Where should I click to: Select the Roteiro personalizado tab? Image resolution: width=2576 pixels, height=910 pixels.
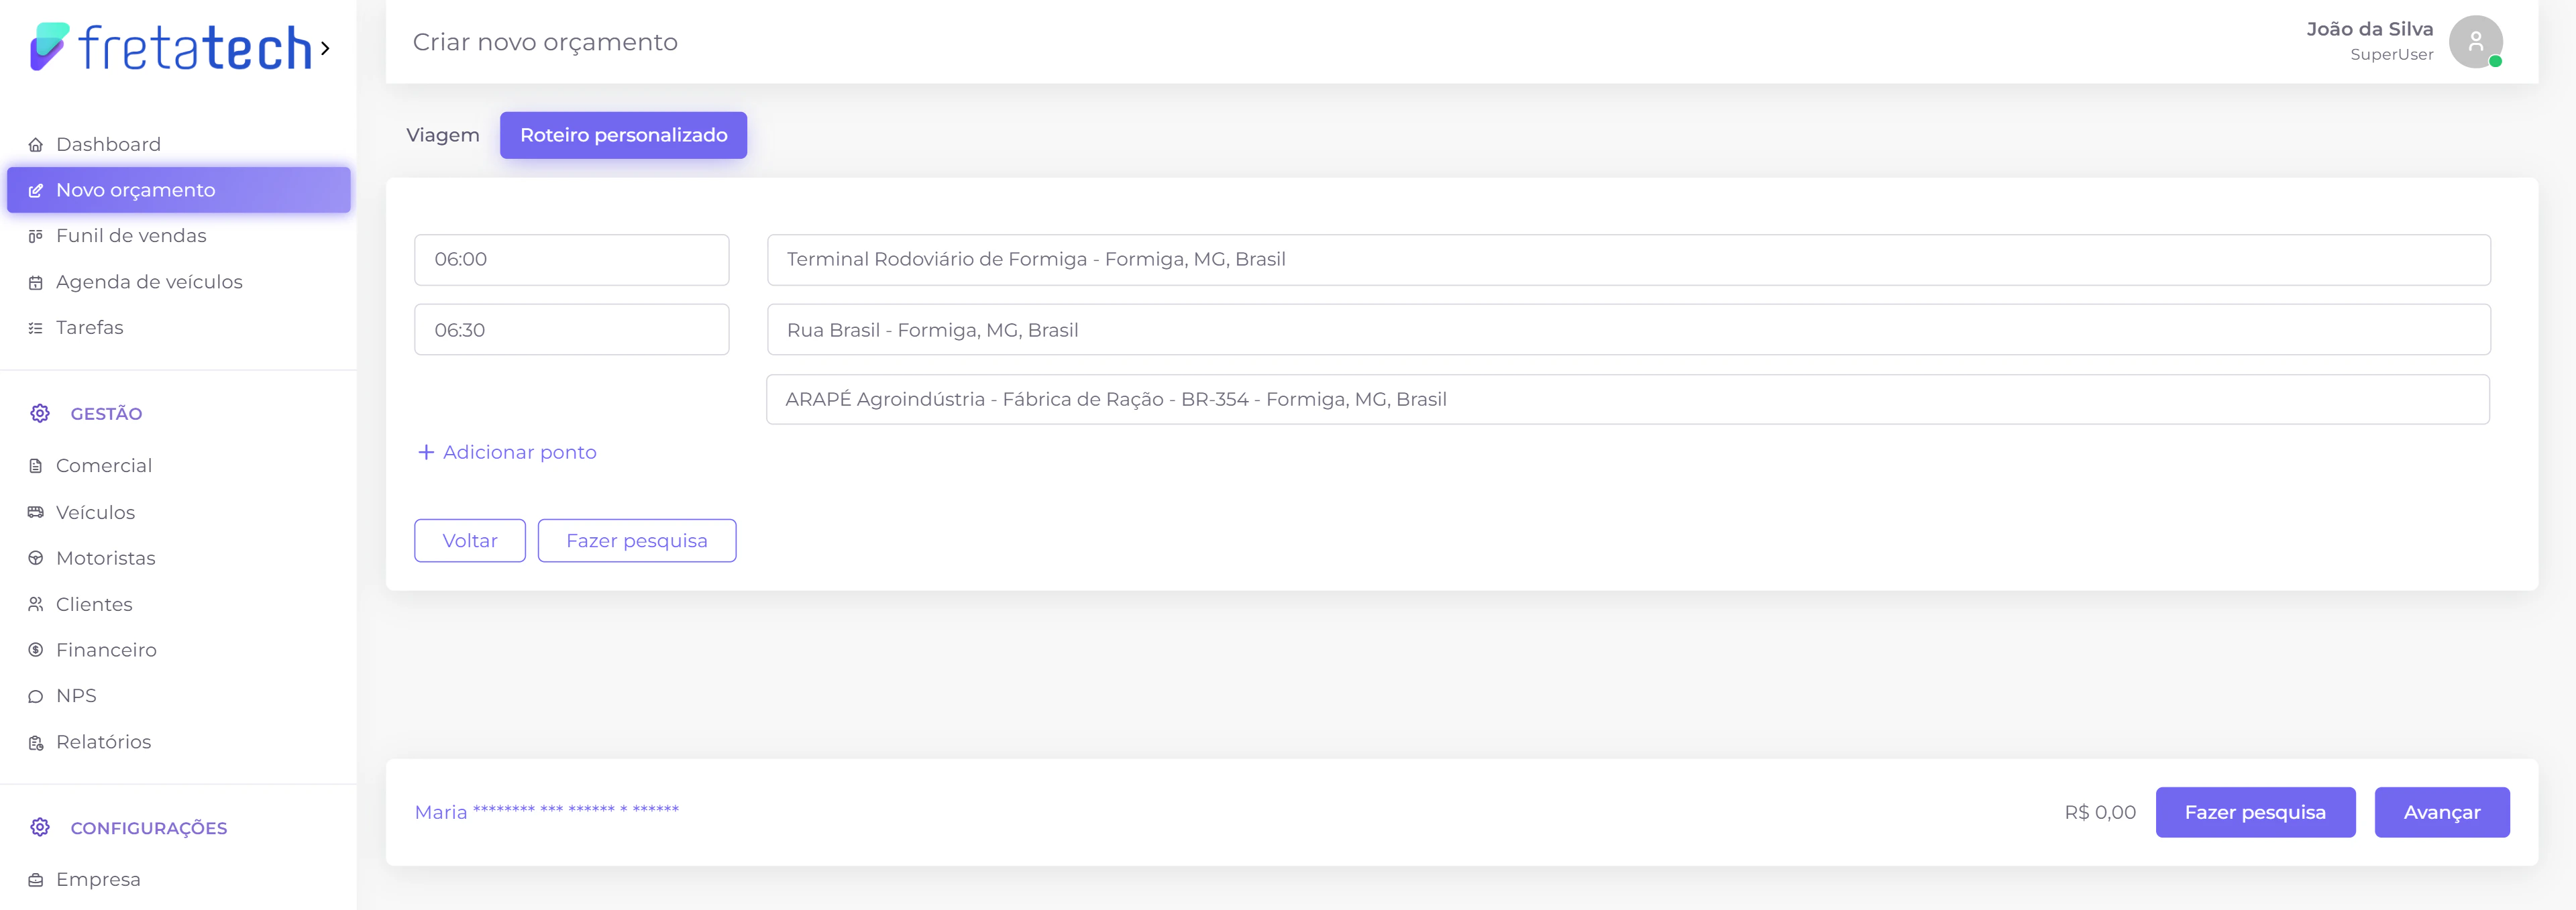coord(623,135)
